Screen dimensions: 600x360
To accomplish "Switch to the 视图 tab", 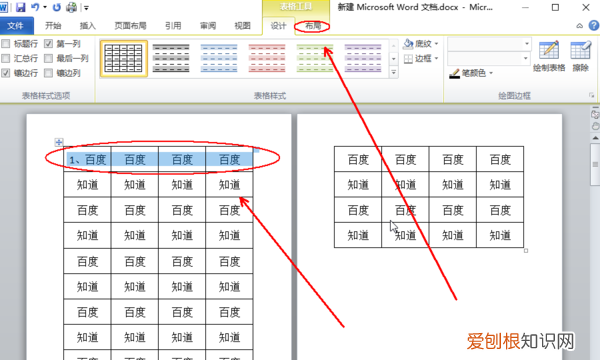I will pos(242,26).
